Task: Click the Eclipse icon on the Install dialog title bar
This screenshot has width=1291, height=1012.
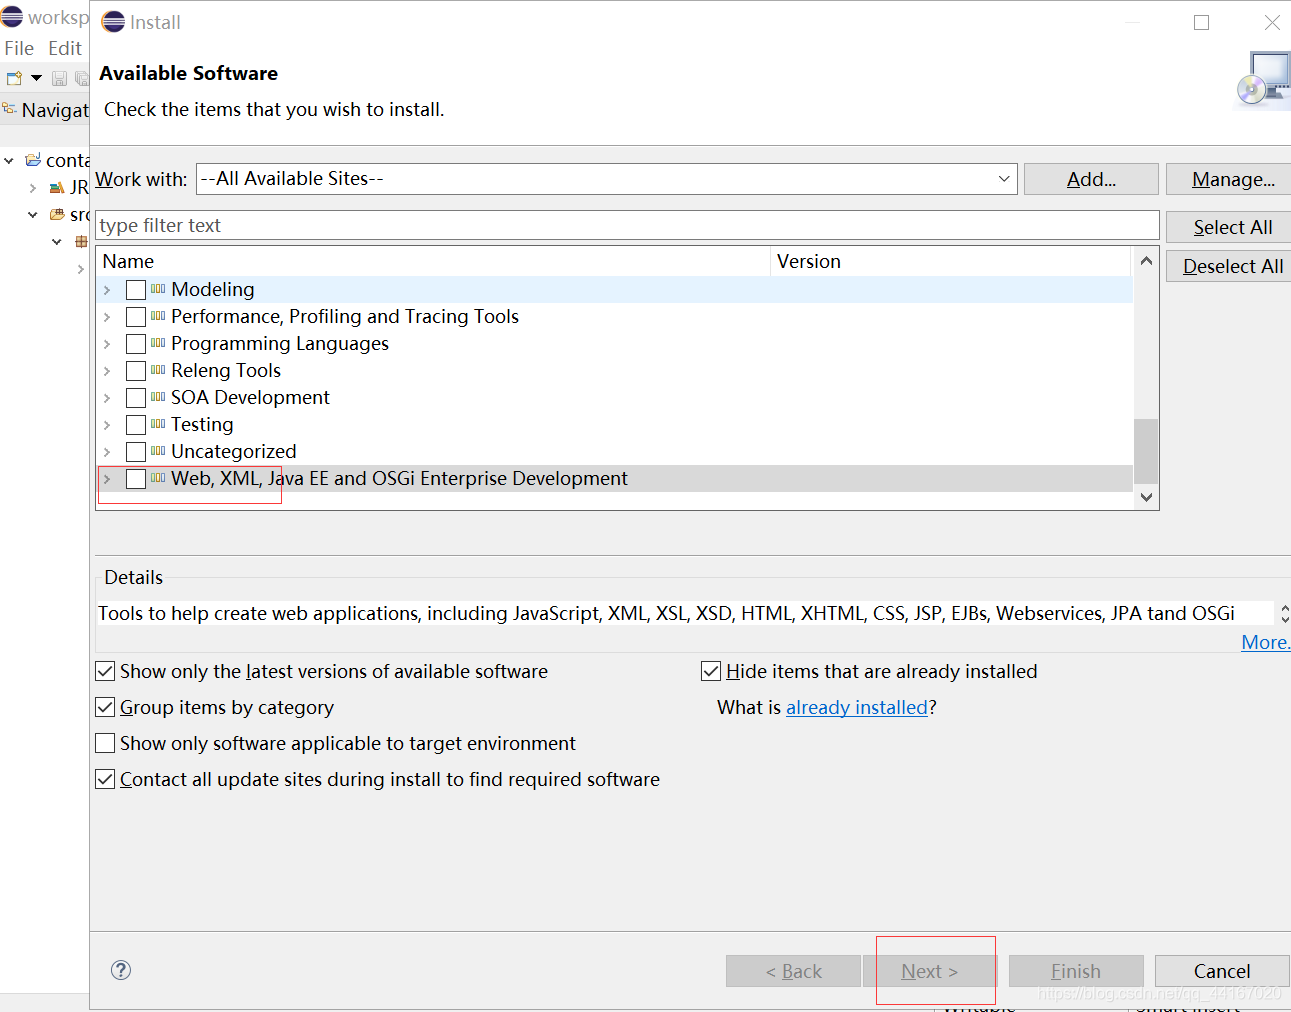Action: (x=113, y=21)
